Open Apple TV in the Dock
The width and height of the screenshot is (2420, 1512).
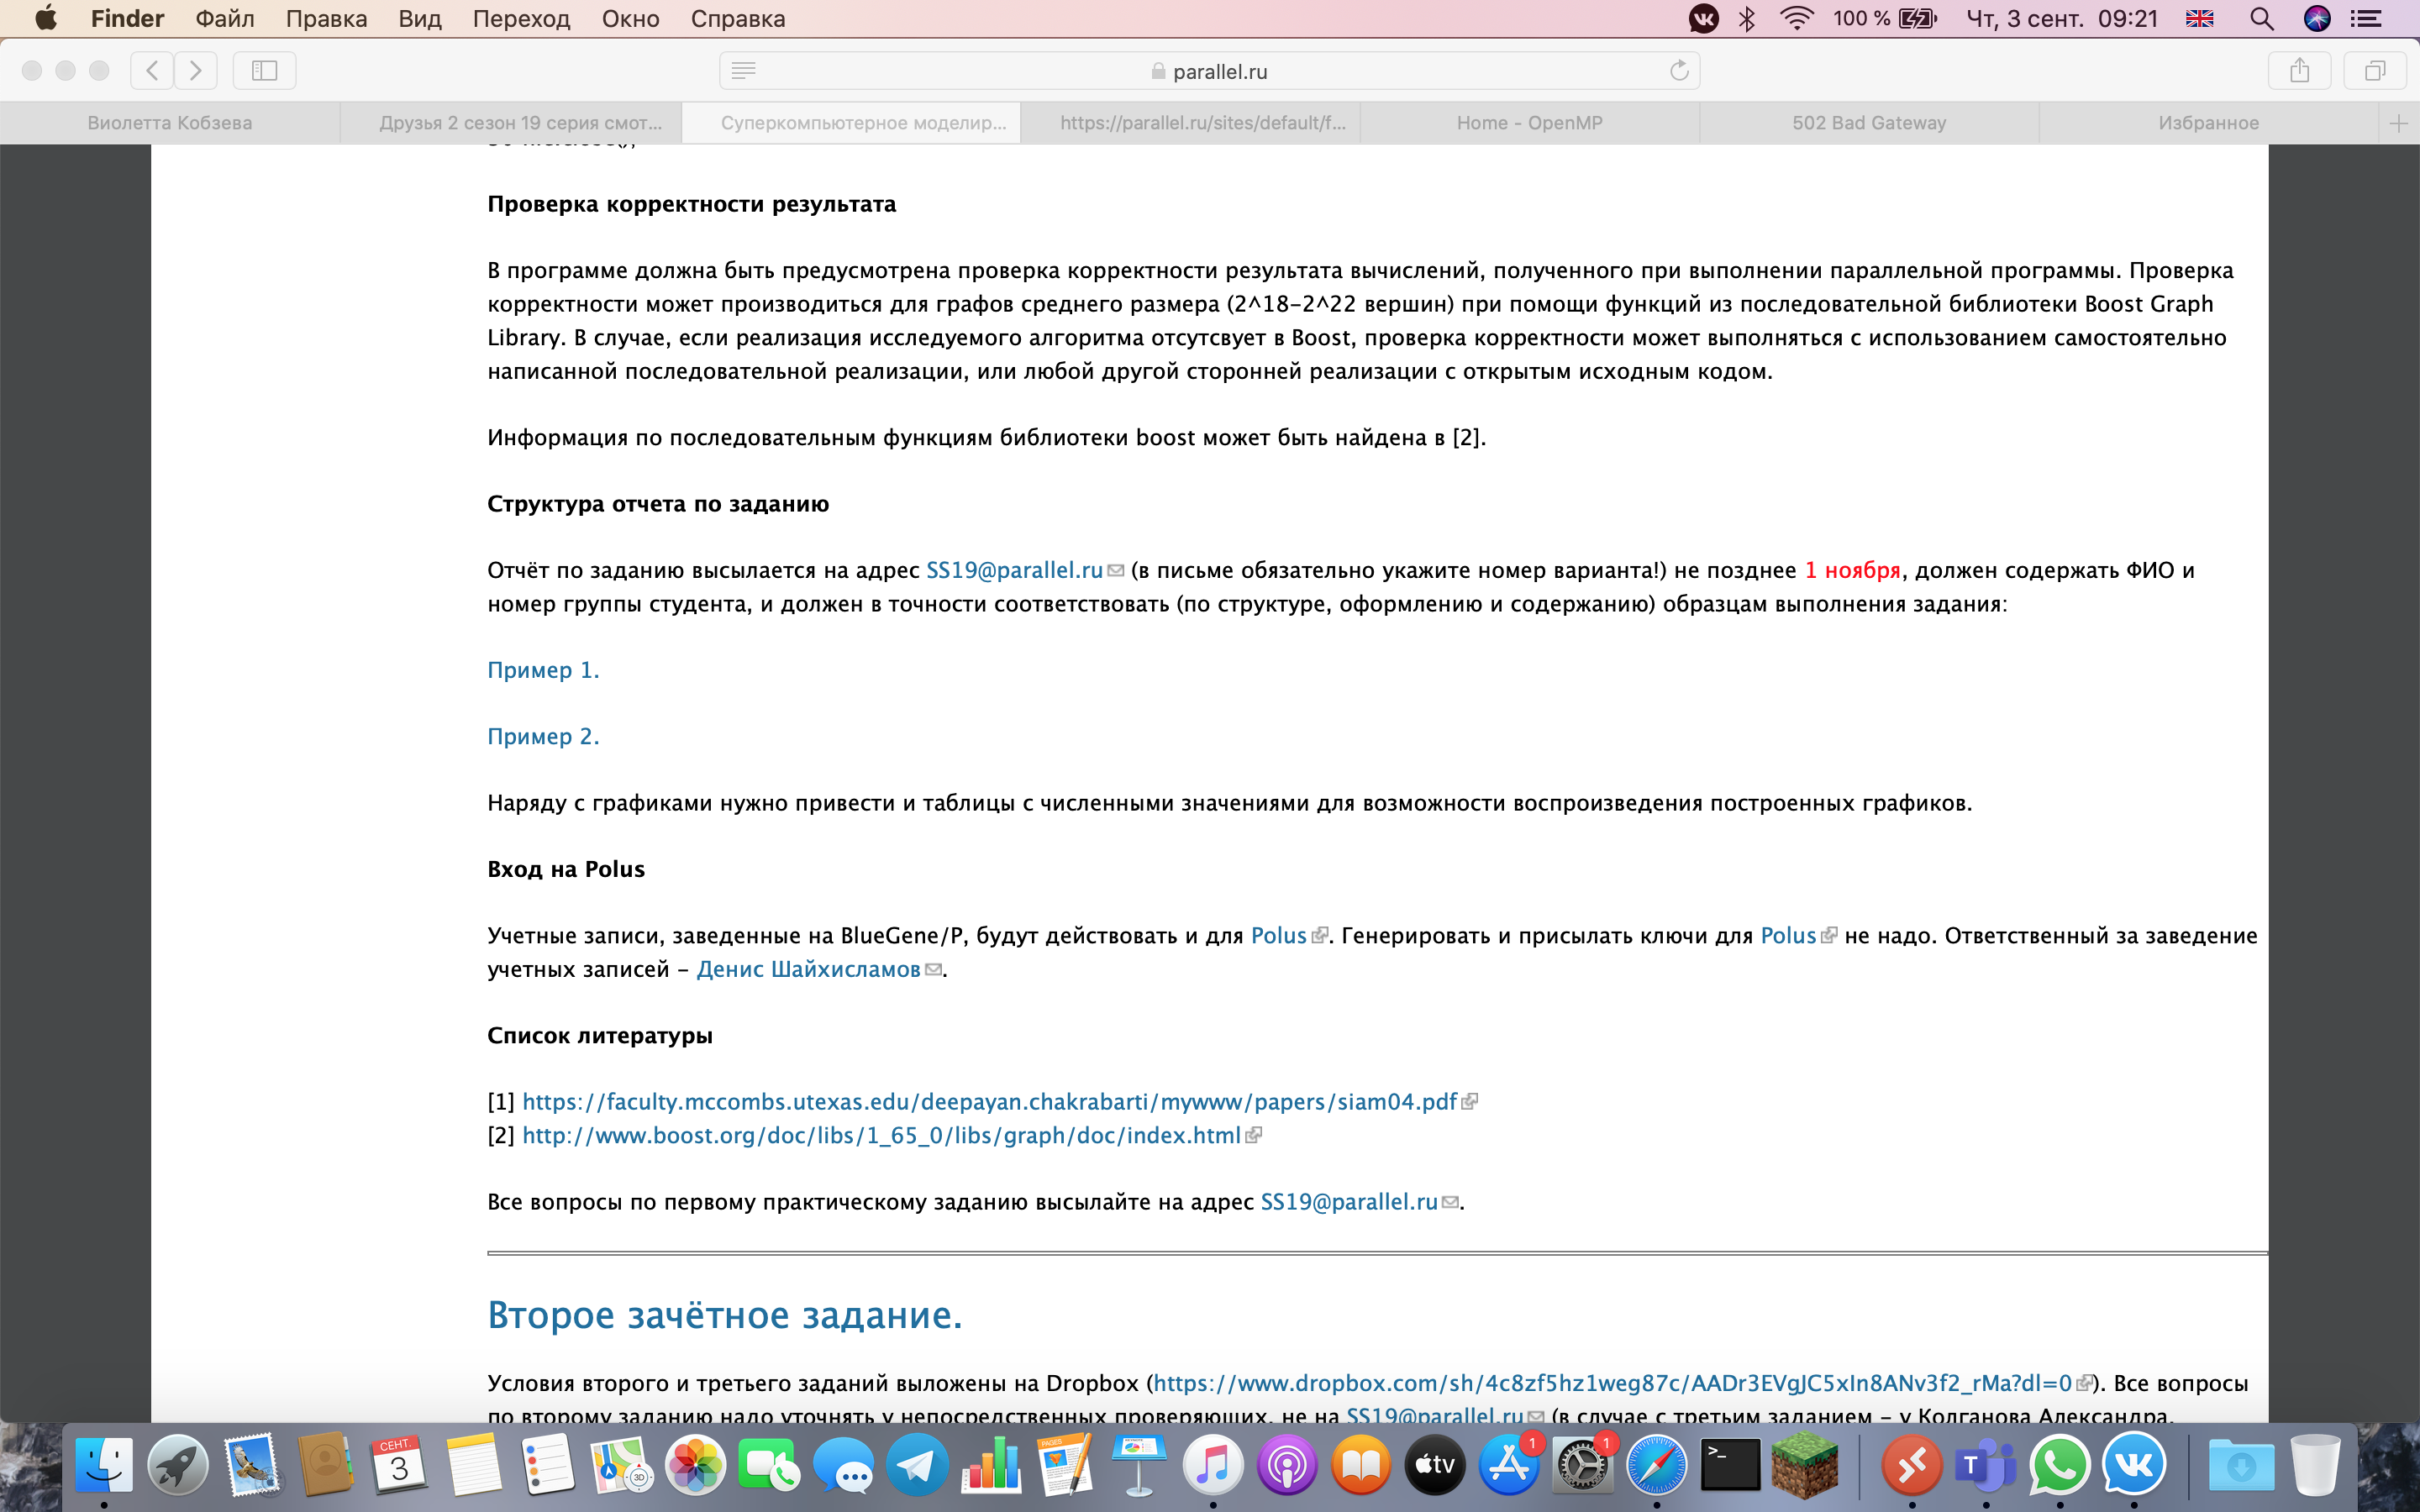(1435, 1465)
